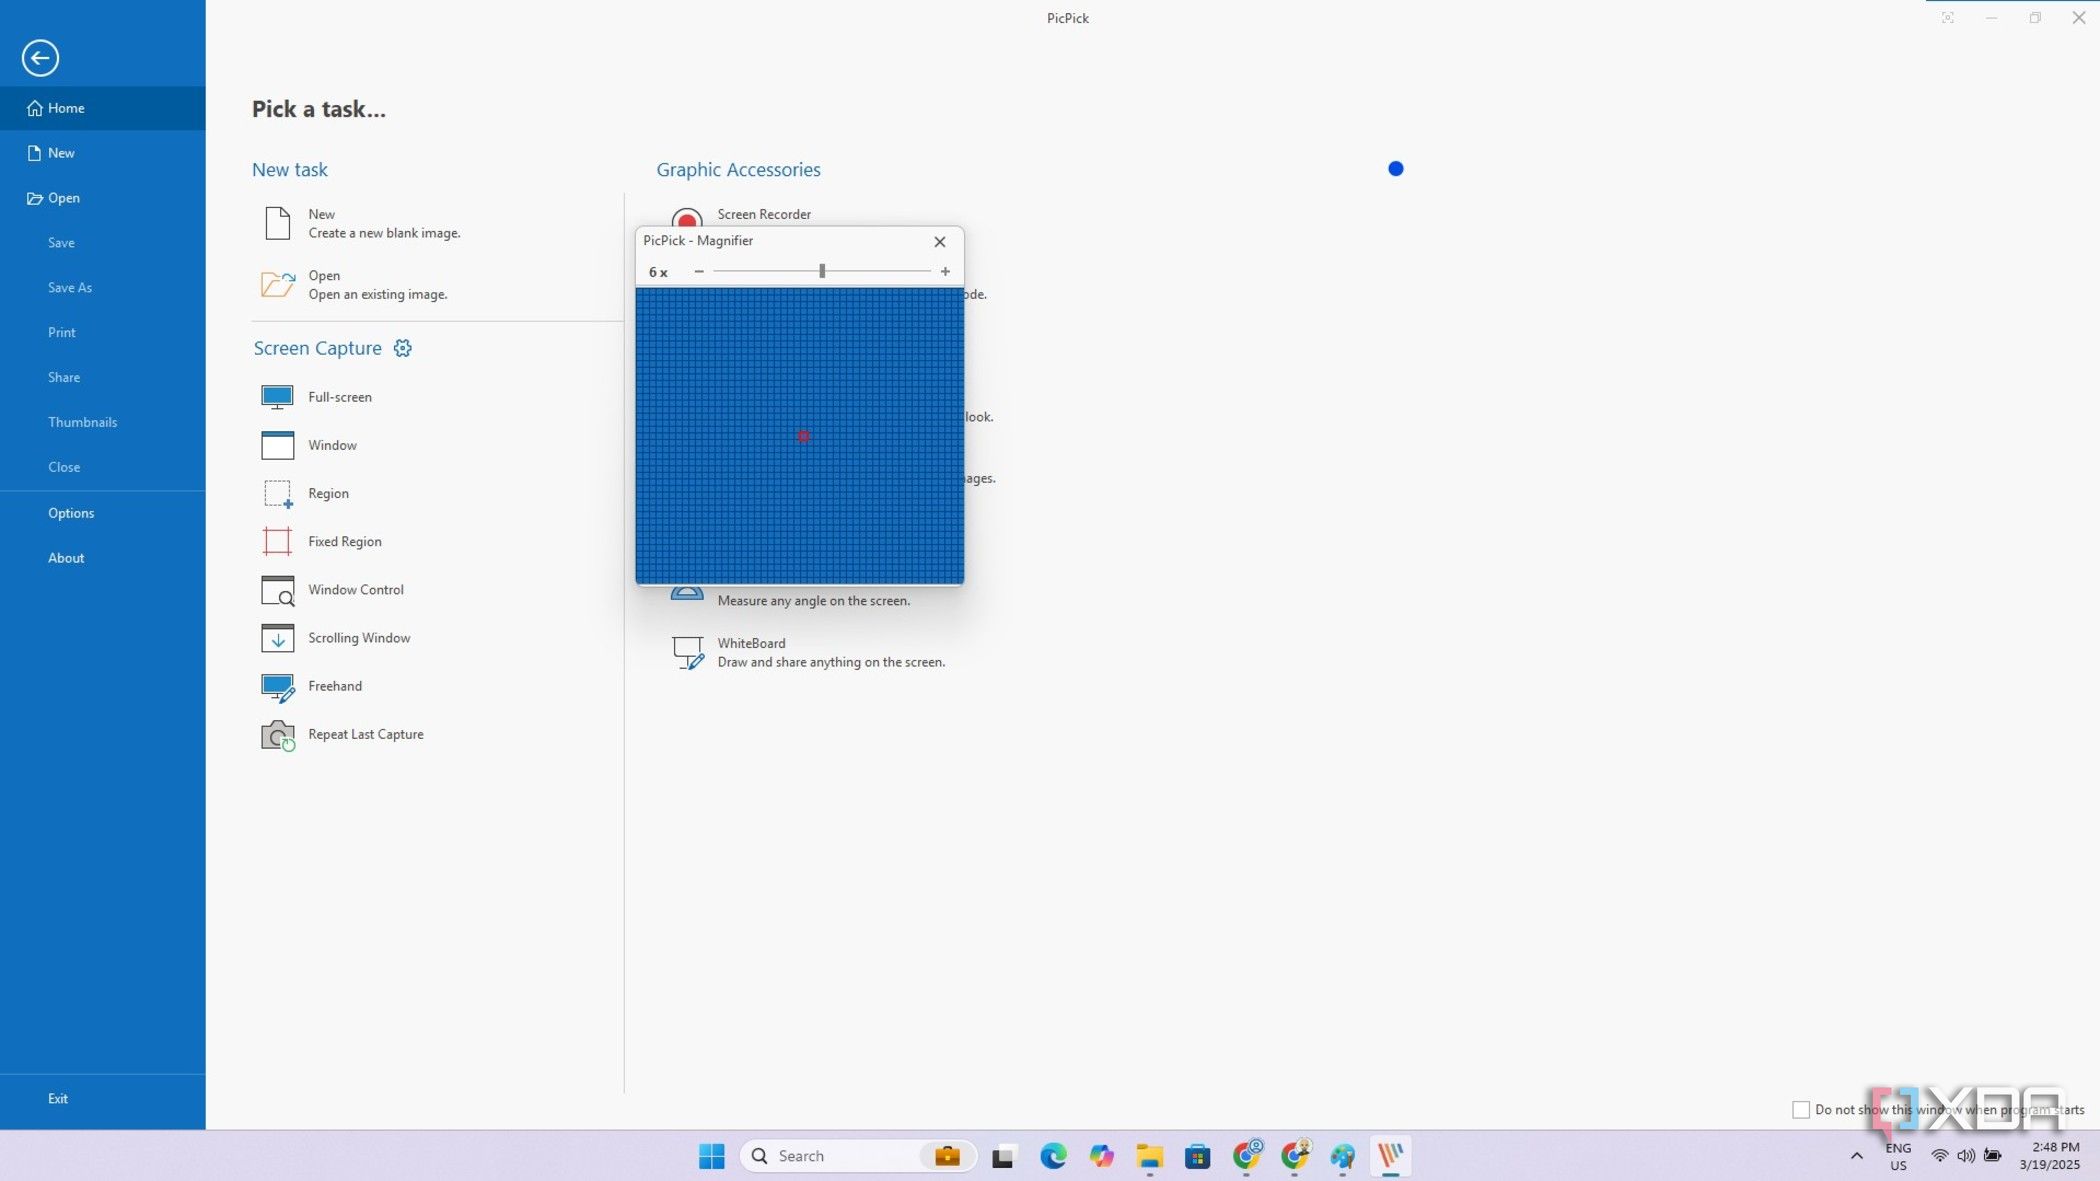Select the Repeat Last Capture icon
Viewport: 2100px width, 1181px height.
pyautogui.click(x=277, y=734)
